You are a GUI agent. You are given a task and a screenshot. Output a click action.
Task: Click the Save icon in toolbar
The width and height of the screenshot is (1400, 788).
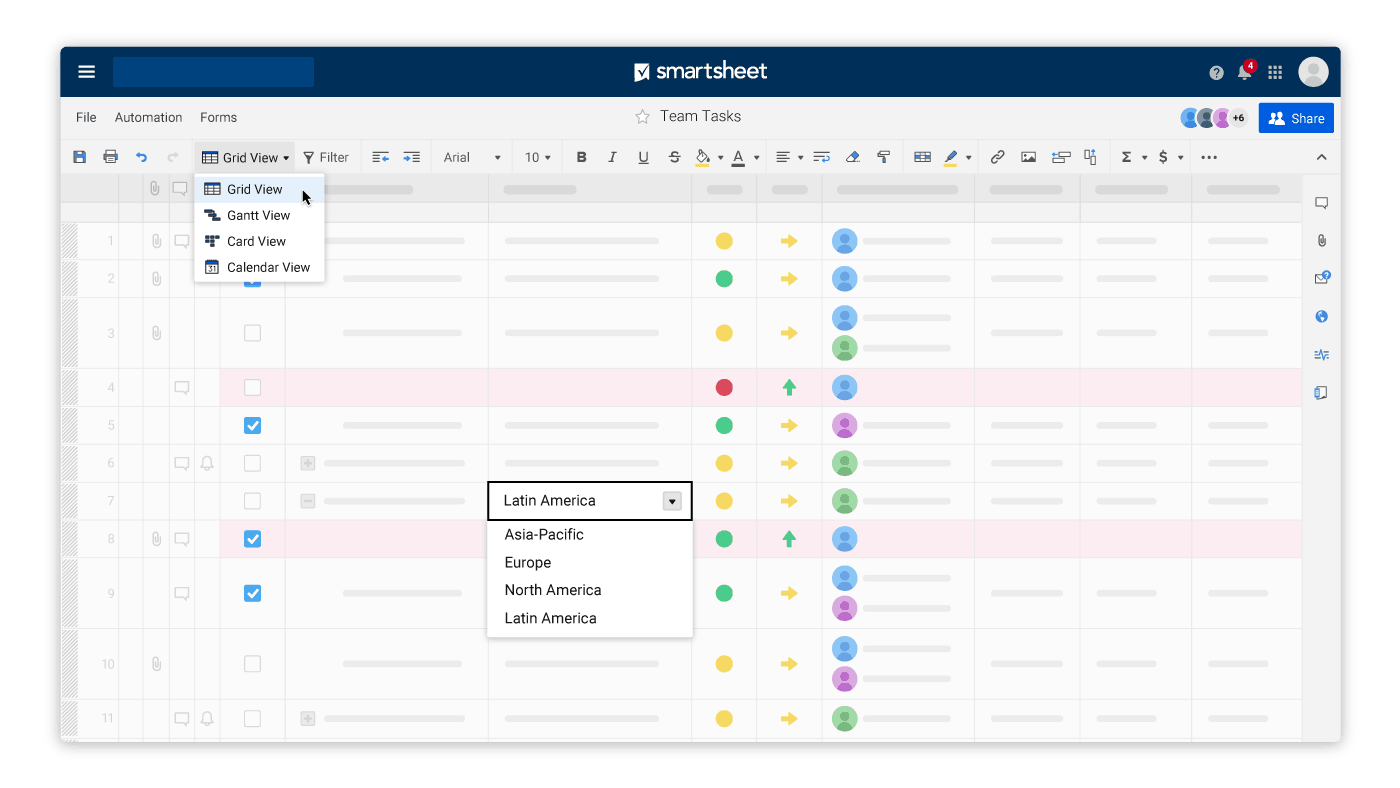click(80, 157)
